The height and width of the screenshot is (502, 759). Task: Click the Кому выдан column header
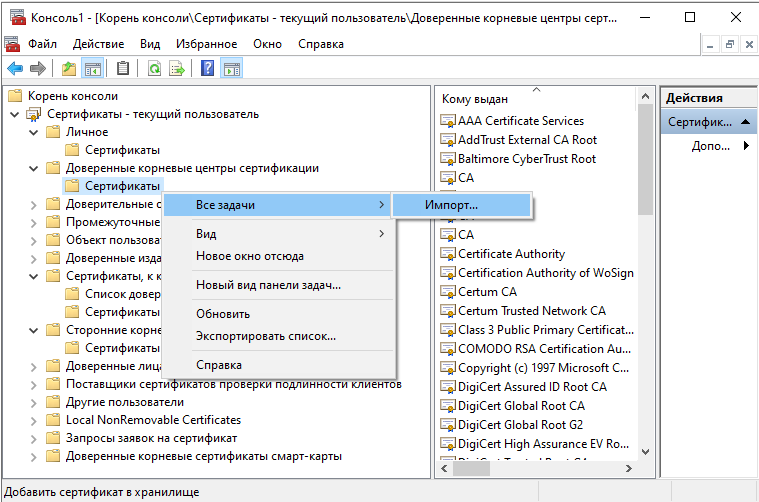(x=475, y=99)
